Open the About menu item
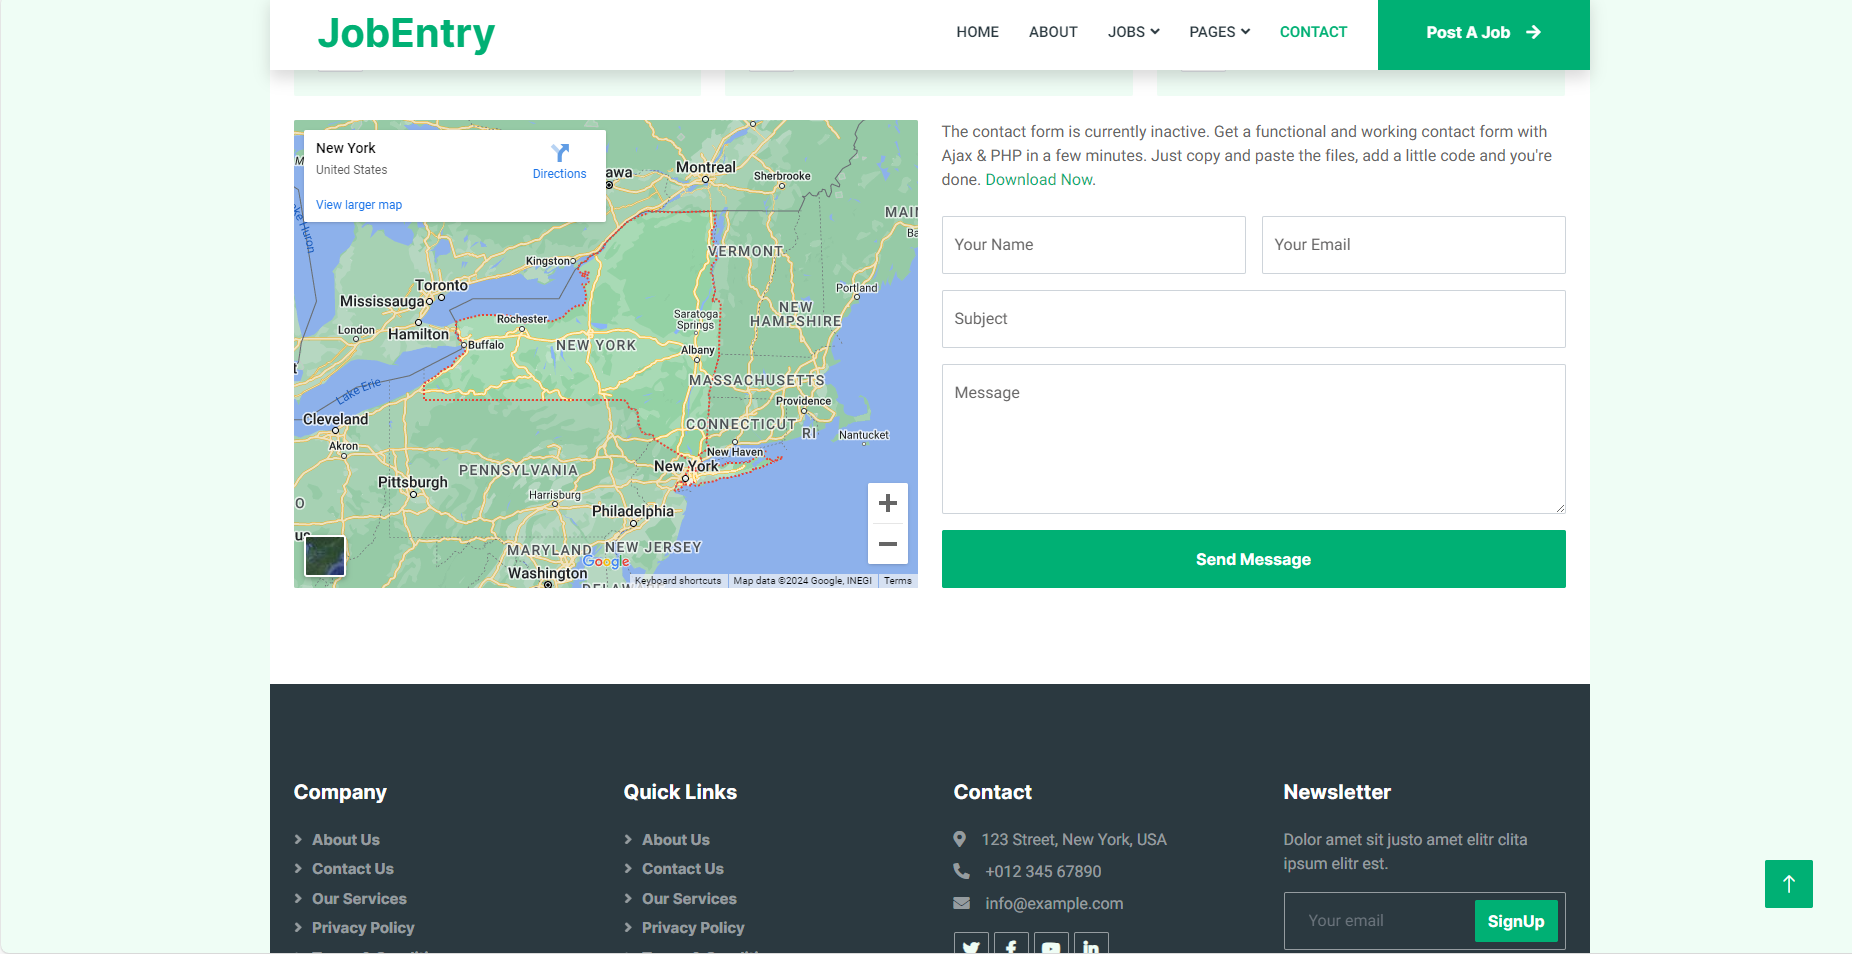Screen dimensions: 1852x954 (x=1053, y=32)
